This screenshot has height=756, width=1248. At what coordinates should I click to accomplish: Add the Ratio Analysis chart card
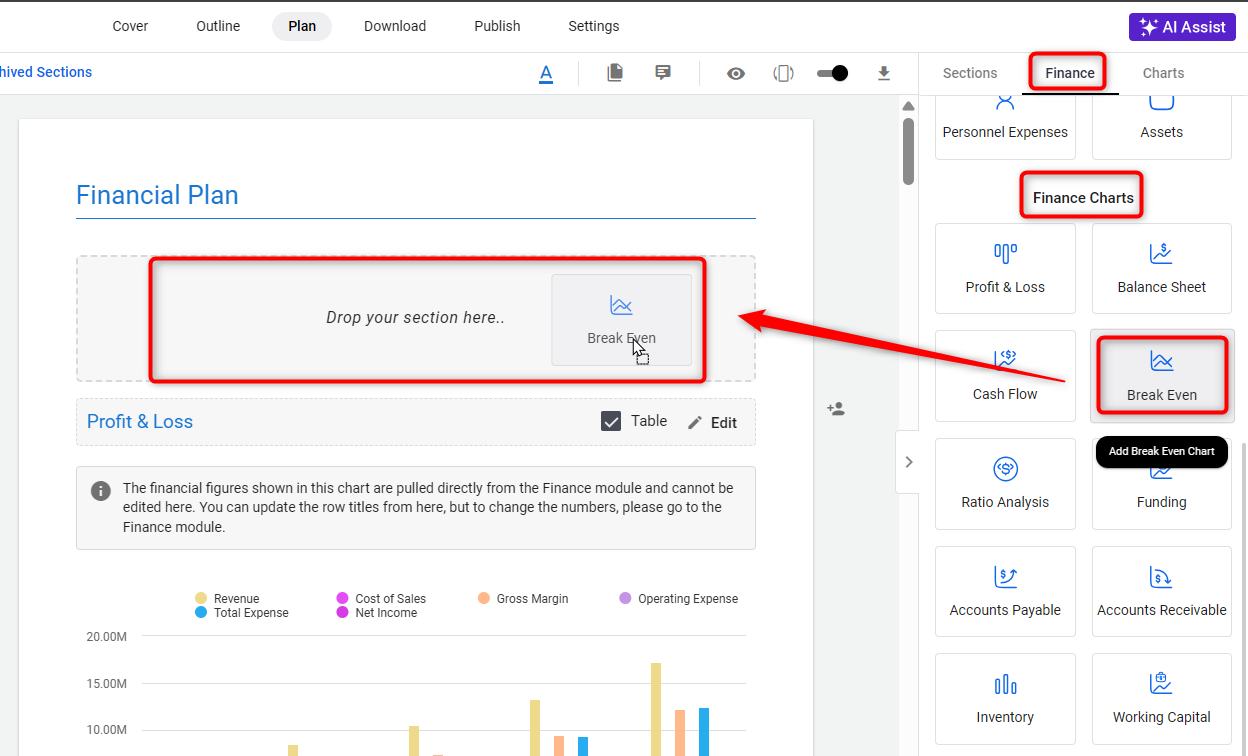pos(1005,484)
